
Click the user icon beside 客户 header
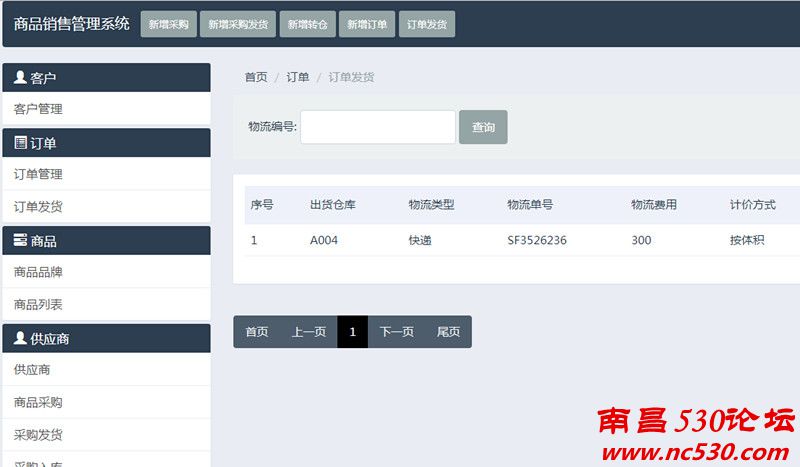[20, 78]
